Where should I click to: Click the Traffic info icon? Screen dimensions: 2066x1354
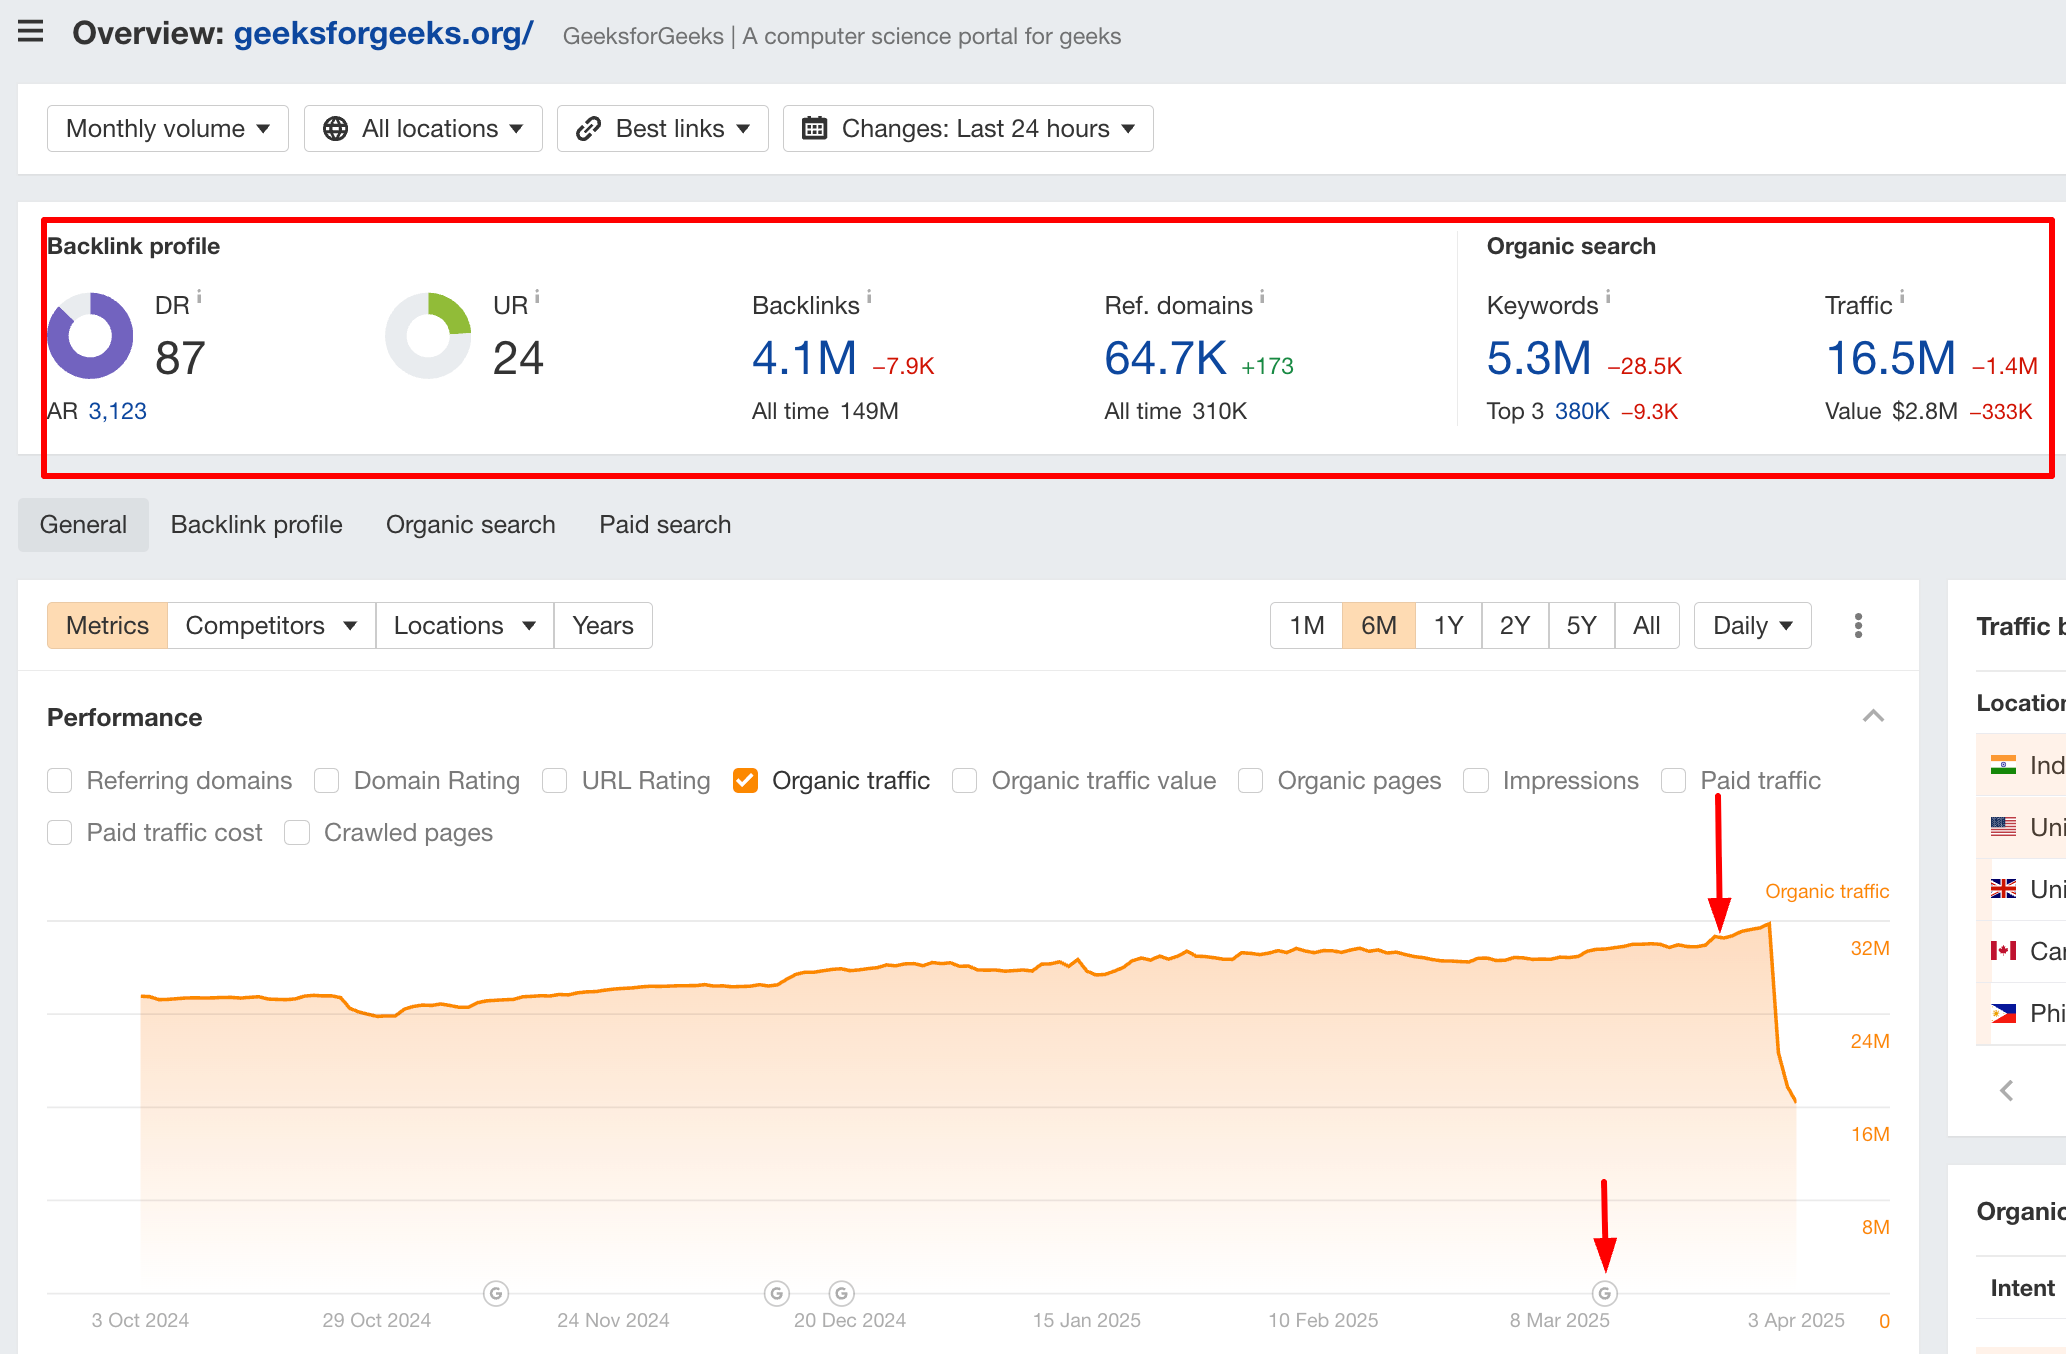[x=1902, y=297]
